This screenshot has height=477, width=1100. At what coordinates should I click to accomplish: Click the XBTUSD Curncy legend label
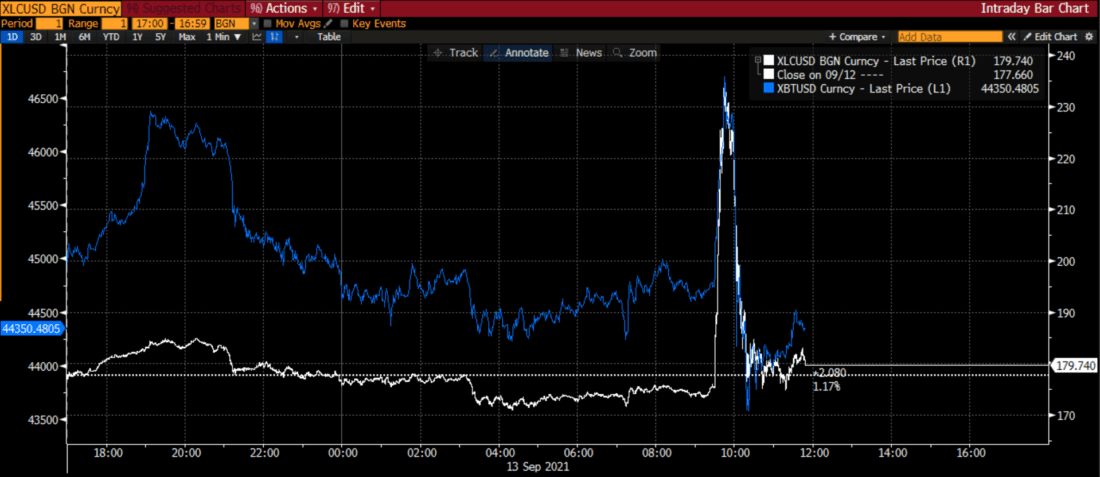click(x=864, y=89)
